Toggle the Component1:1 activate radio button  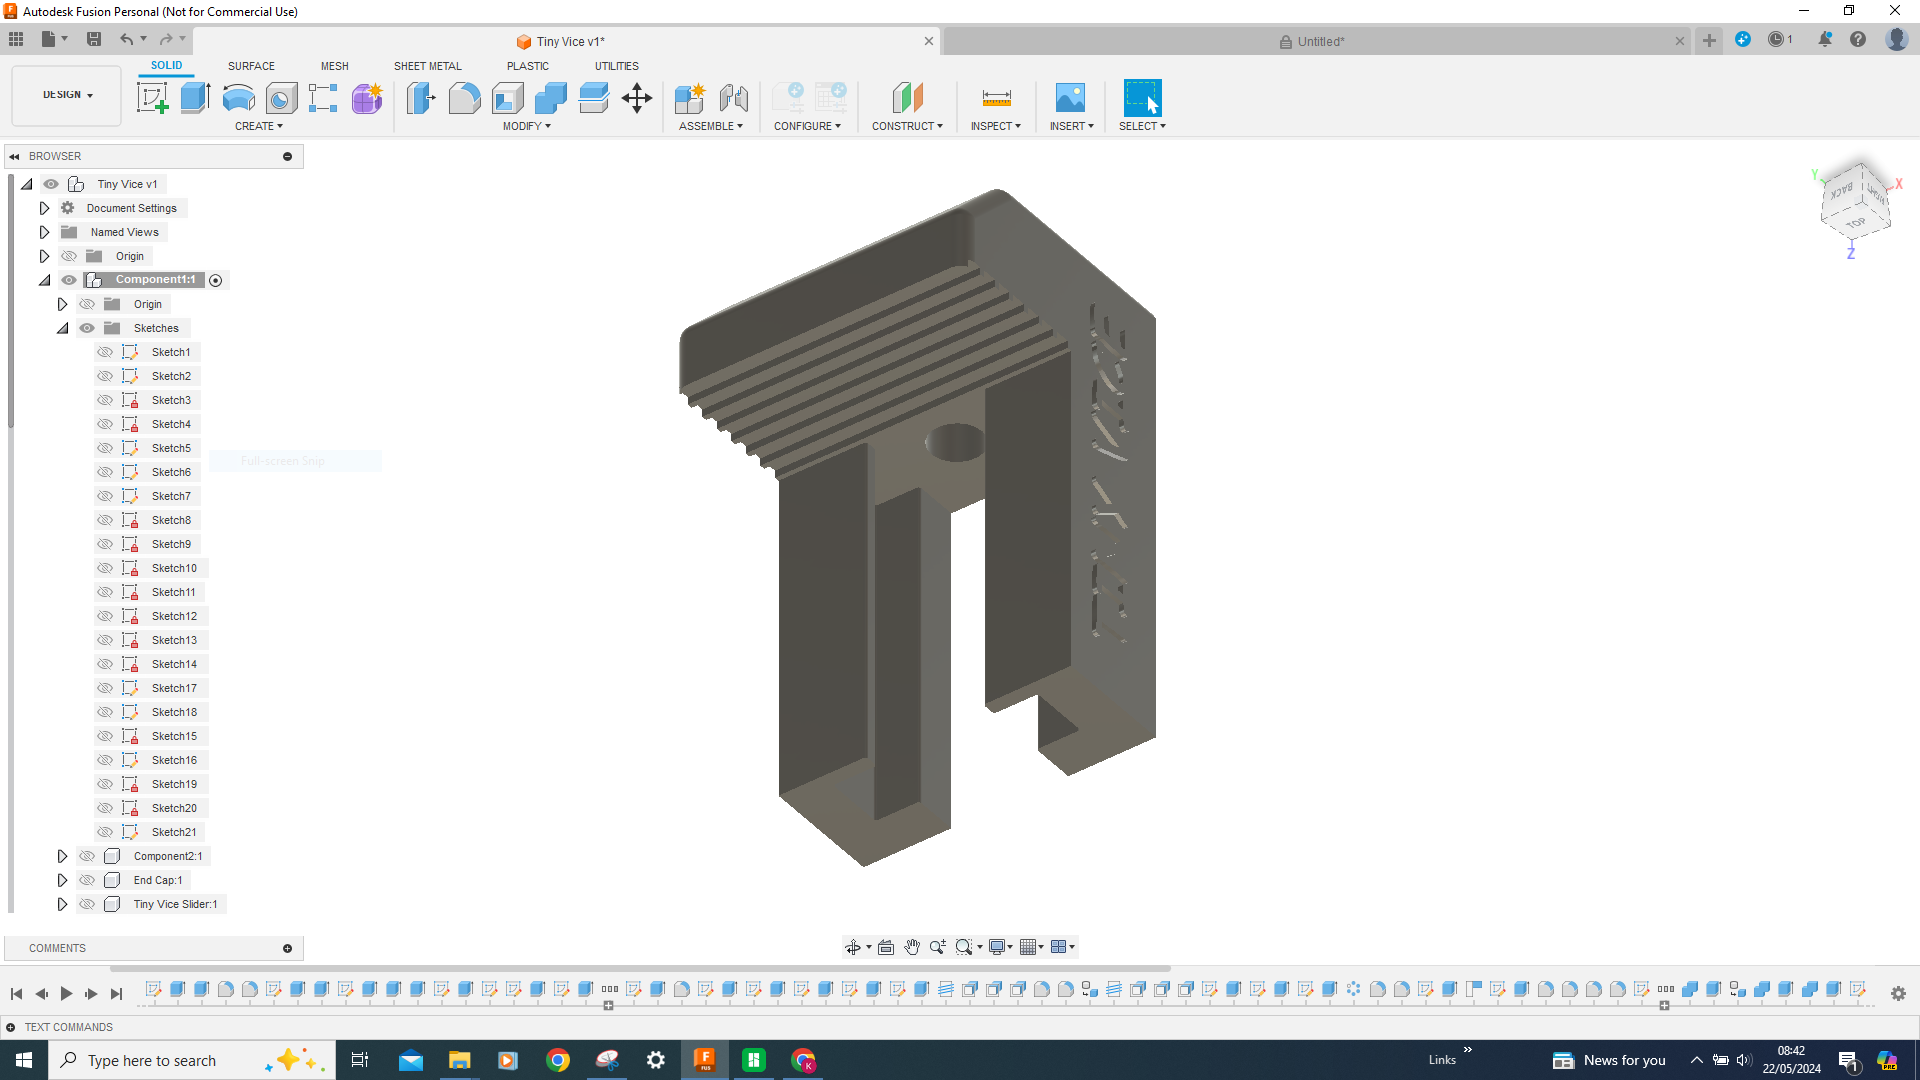point(215,280)
